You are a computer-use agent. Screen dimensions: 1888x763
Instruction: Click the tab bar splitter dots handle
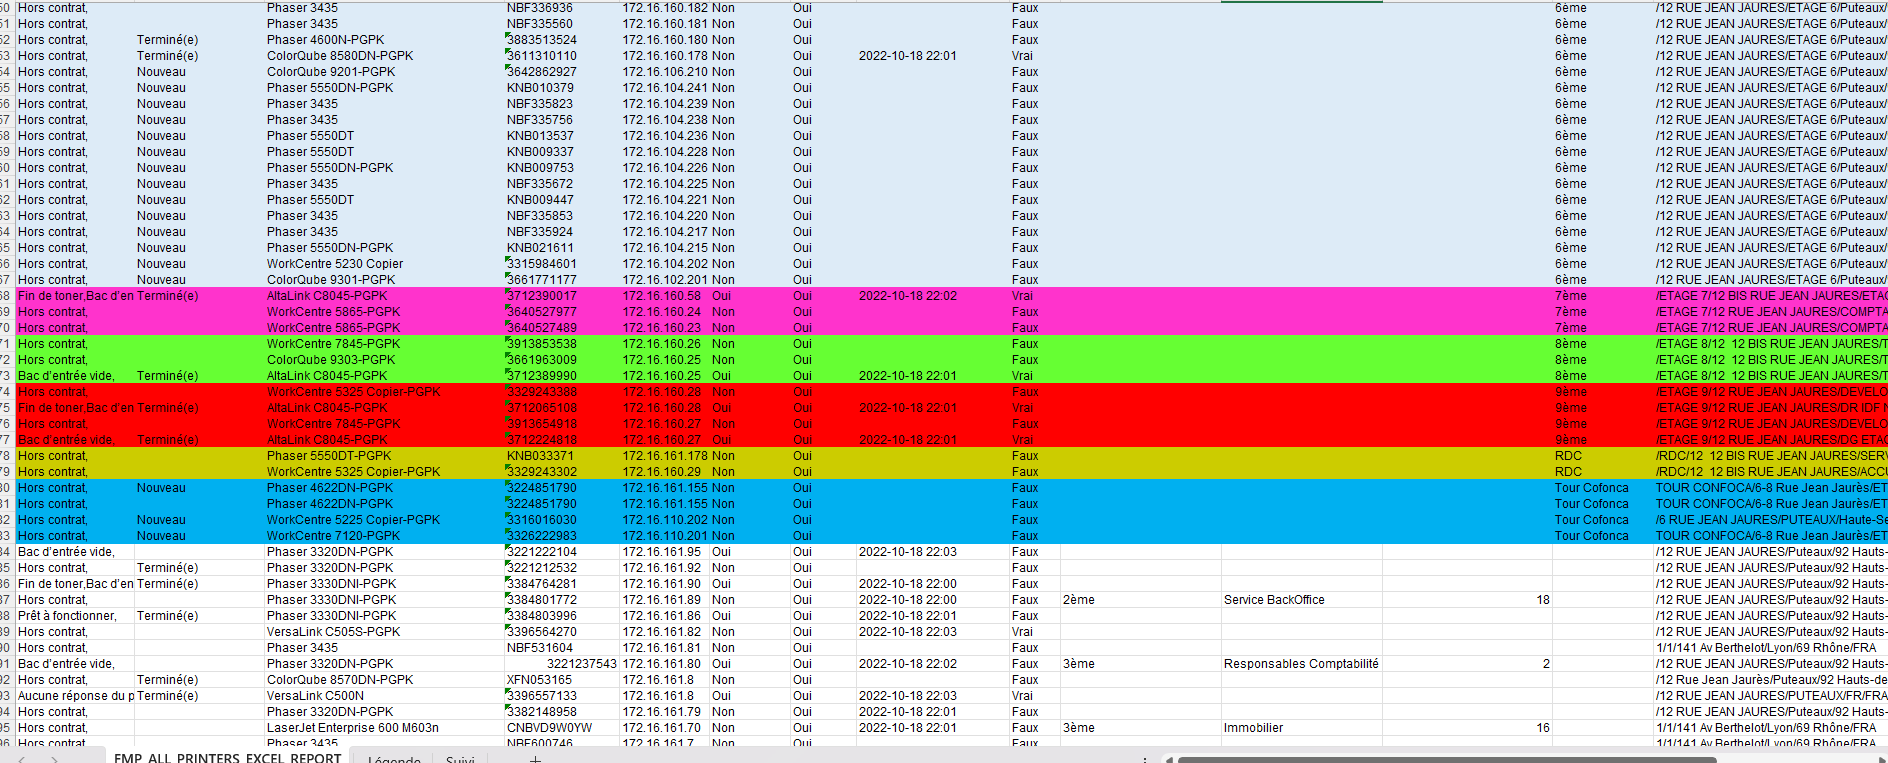tap(1145, 760)
